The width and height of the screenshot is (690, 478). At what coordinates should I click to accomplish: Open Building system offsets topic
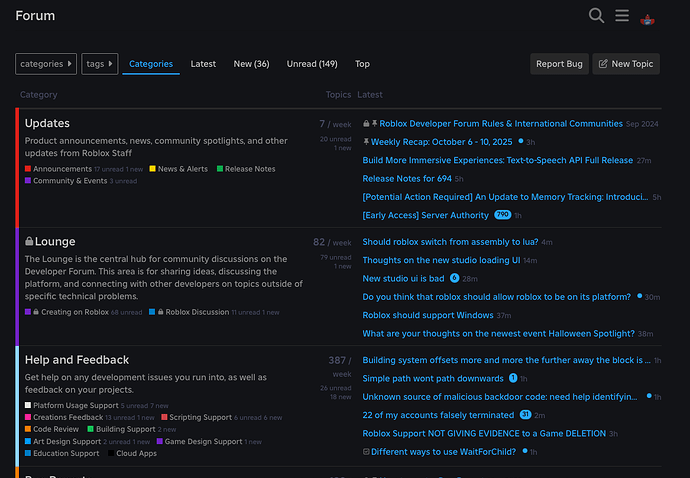point(506,360)
